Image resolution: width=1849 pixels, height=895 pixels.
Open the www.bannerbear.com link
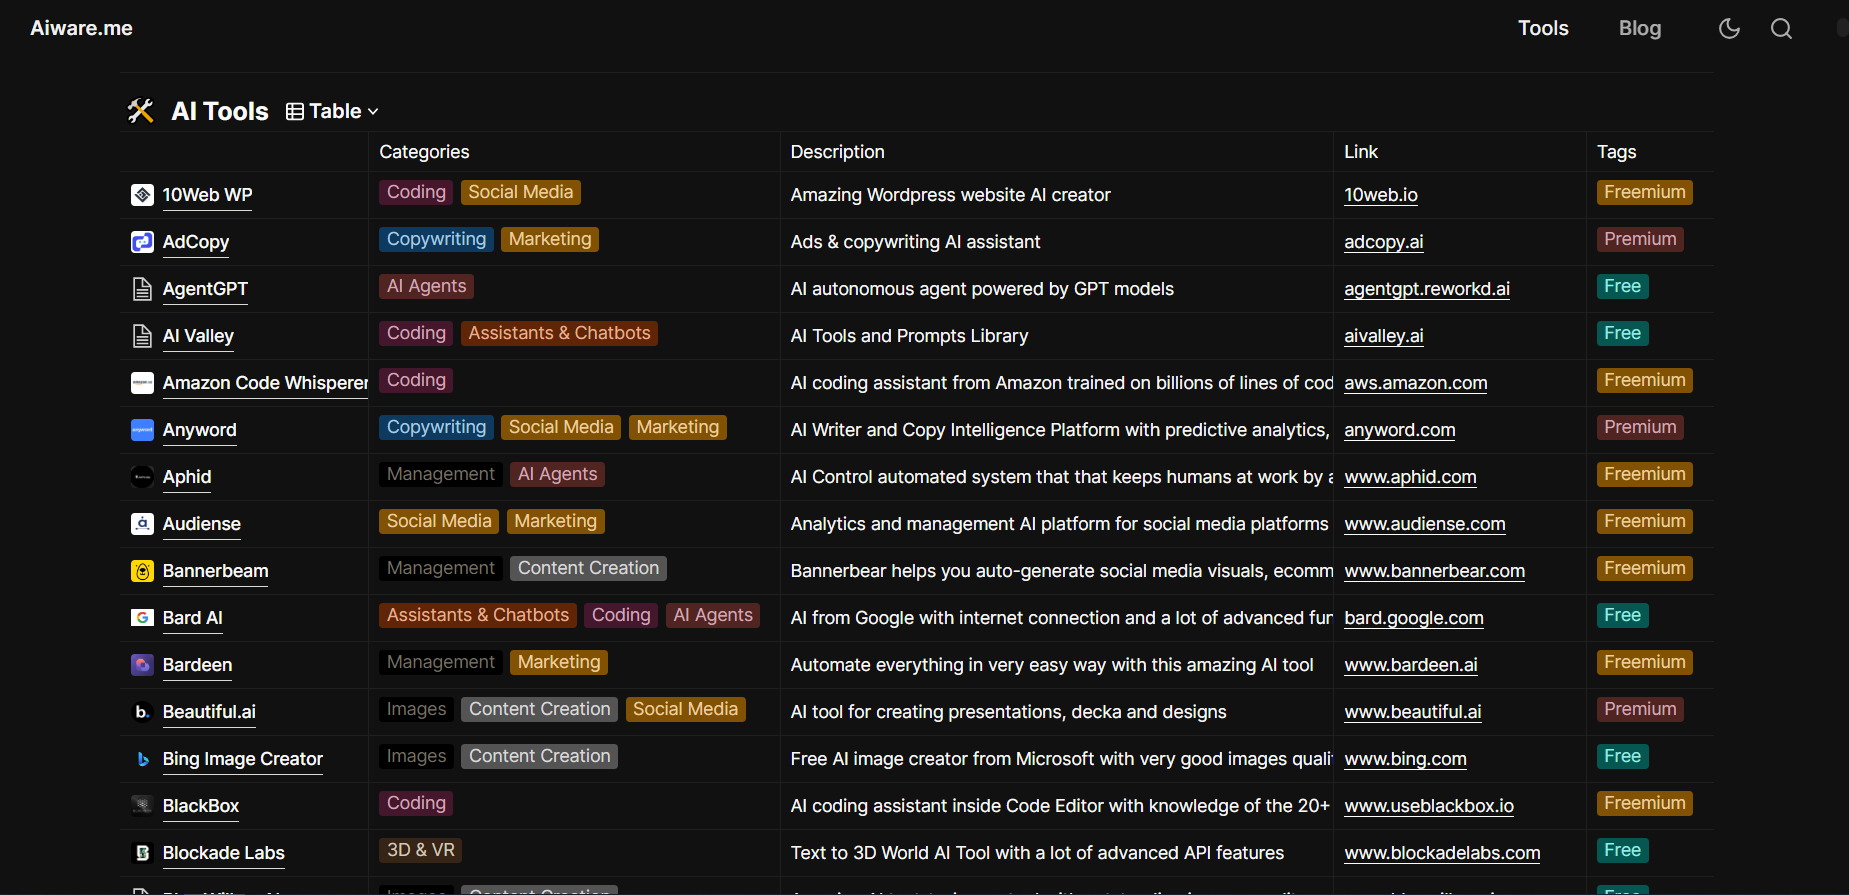1434,571
